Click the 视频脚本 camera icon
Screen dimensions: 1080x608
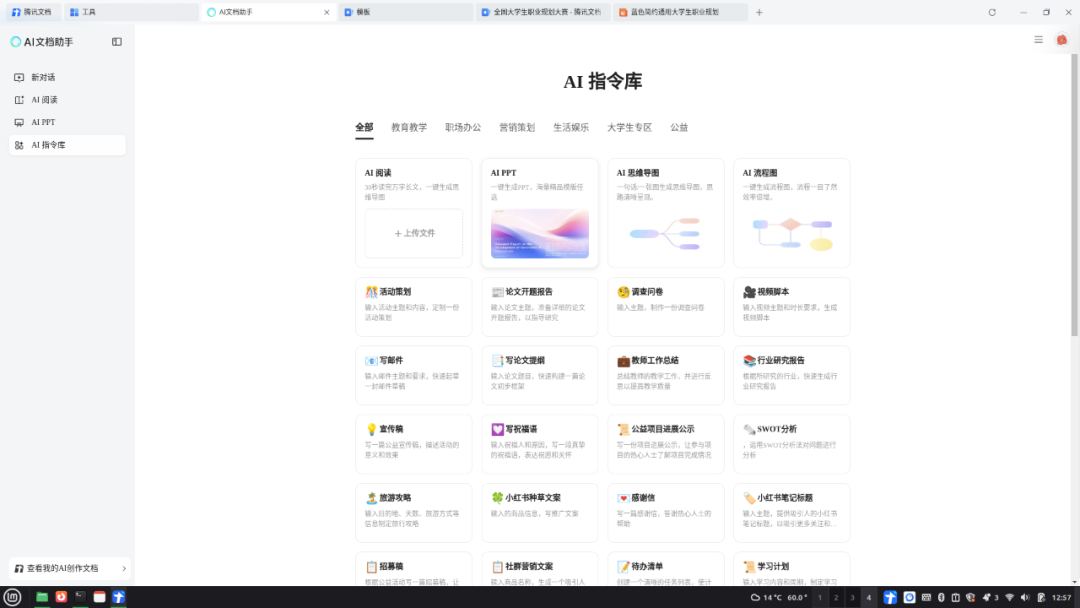coord(749,292)
